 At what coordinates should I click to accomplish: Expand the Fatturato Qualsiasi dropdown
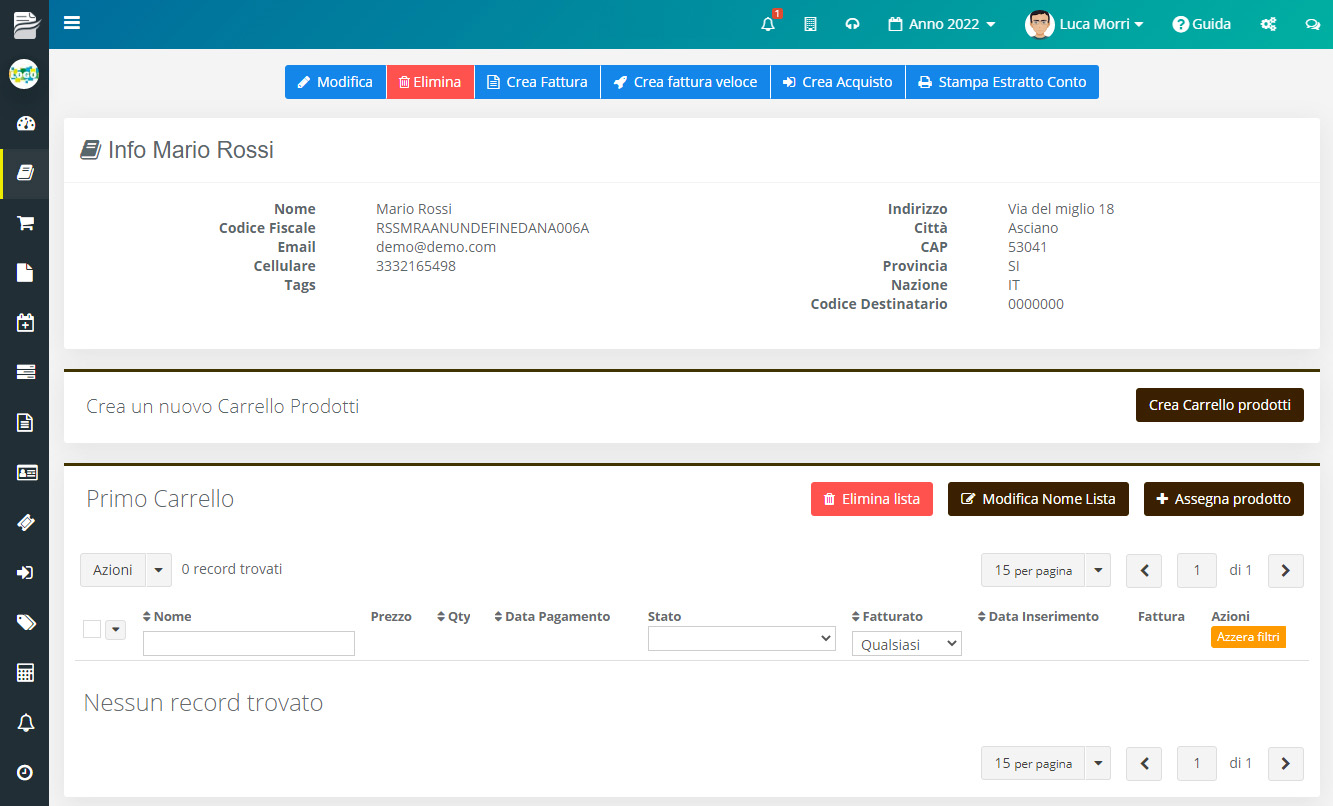coord(906,644)
